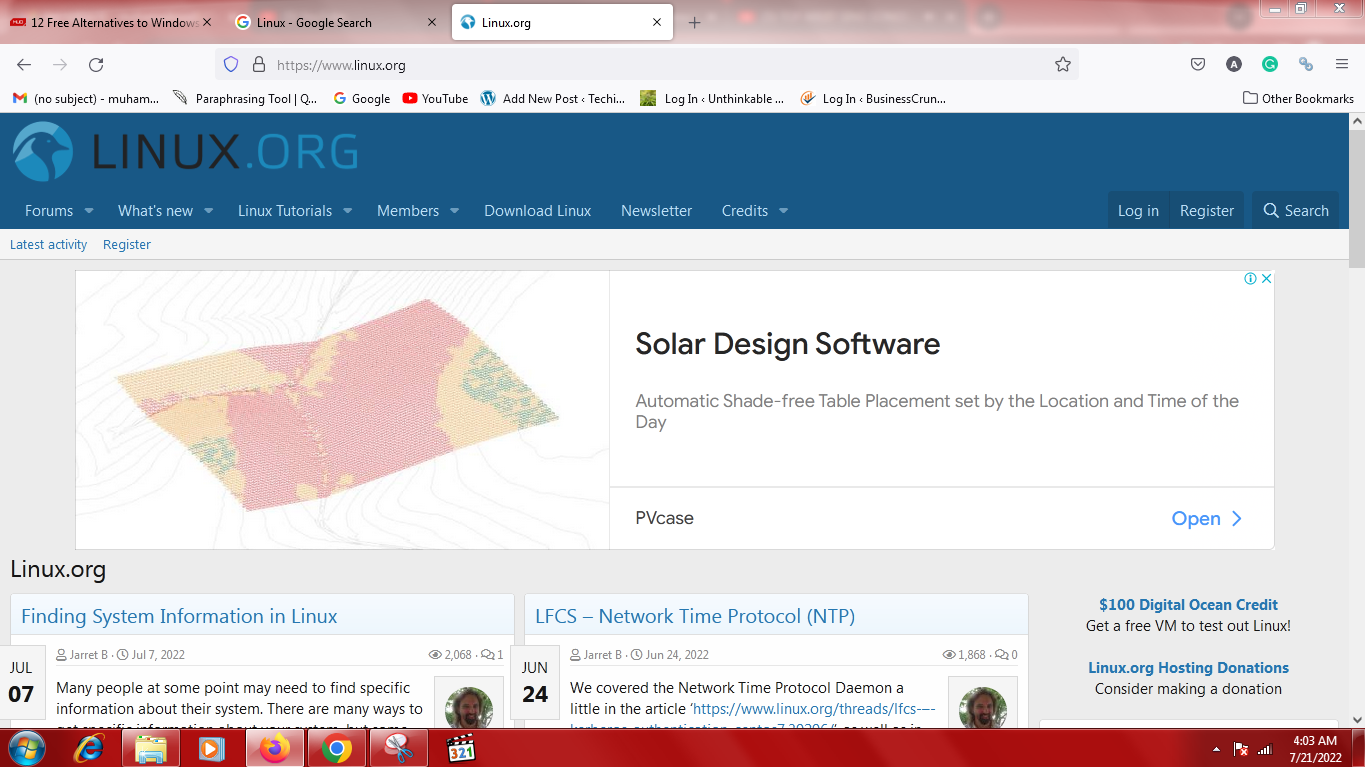1365x767 pixels.
Task: Bookmark this page with the star icon
Action: point(1062,65)
